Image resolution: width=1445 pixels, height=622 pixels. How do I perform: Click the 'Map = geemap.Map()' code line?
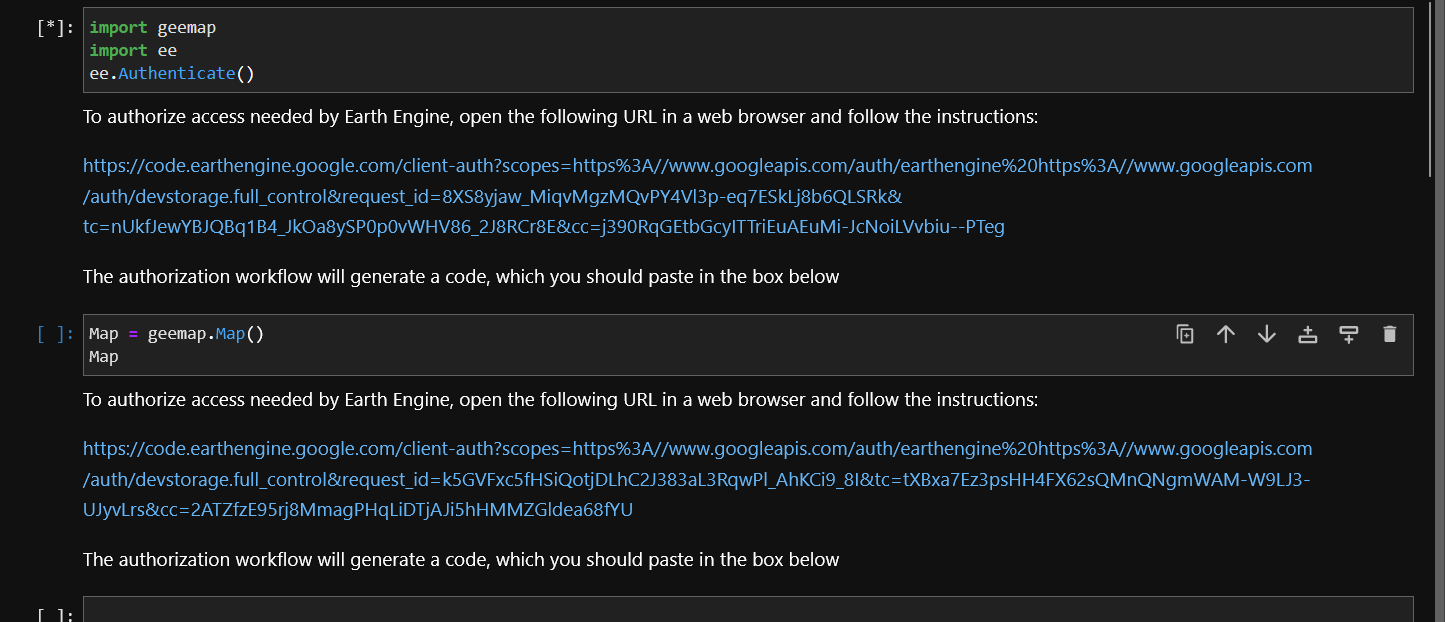(176, 334)
